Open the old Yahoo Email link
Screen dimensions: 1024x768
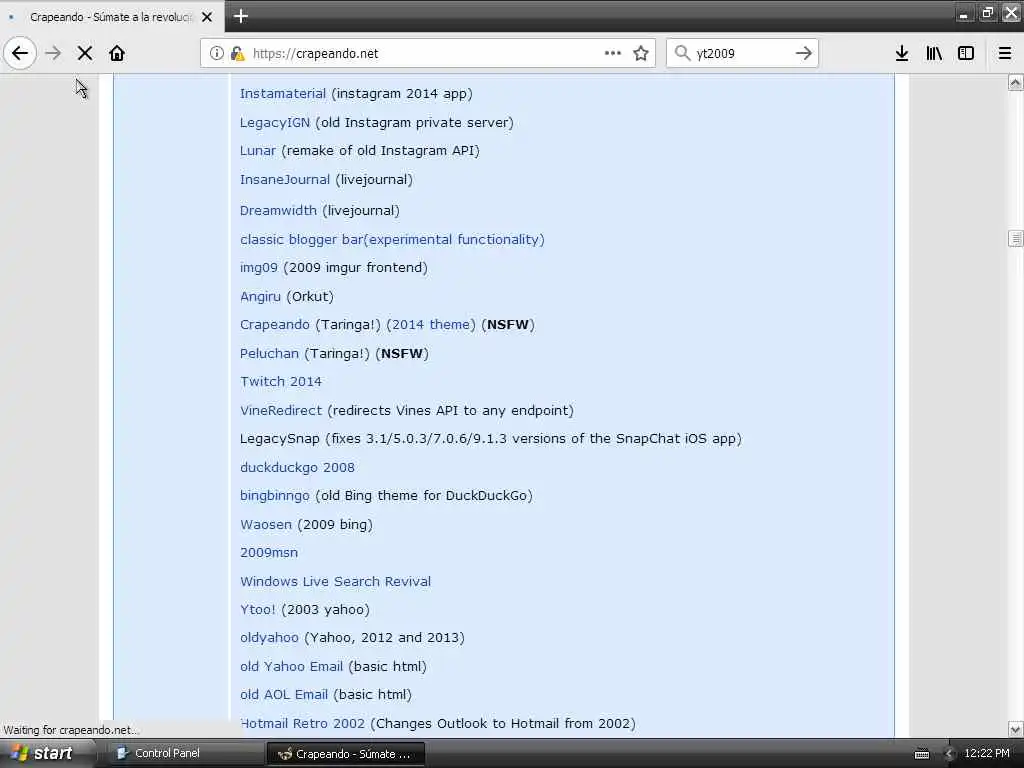click(x=291, y=666)
